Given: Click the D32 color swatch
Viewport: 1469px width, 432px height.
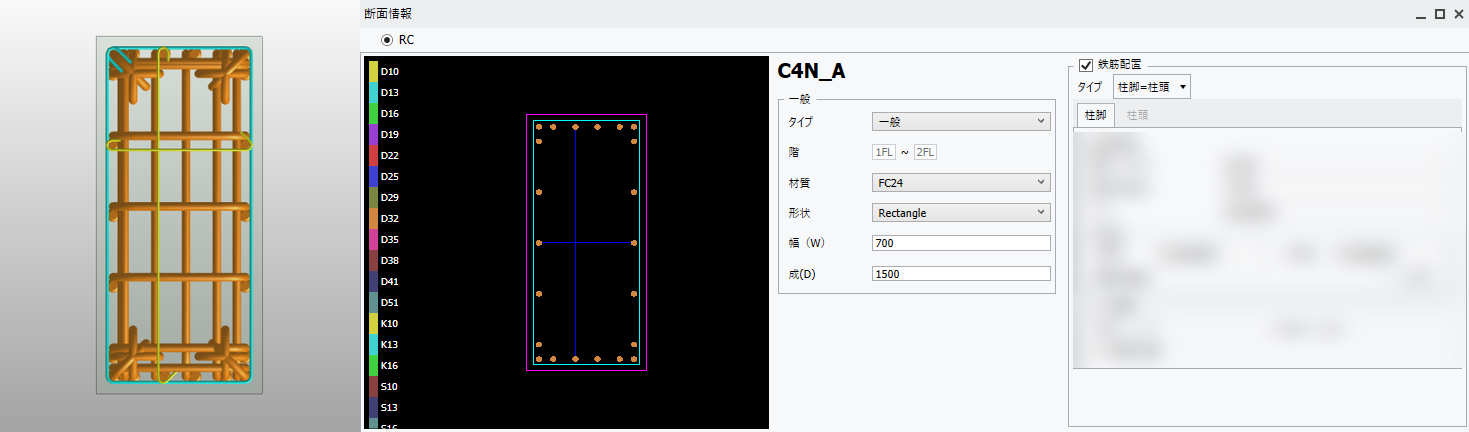Looking at the screenshot, I should [x=373, y=218].
